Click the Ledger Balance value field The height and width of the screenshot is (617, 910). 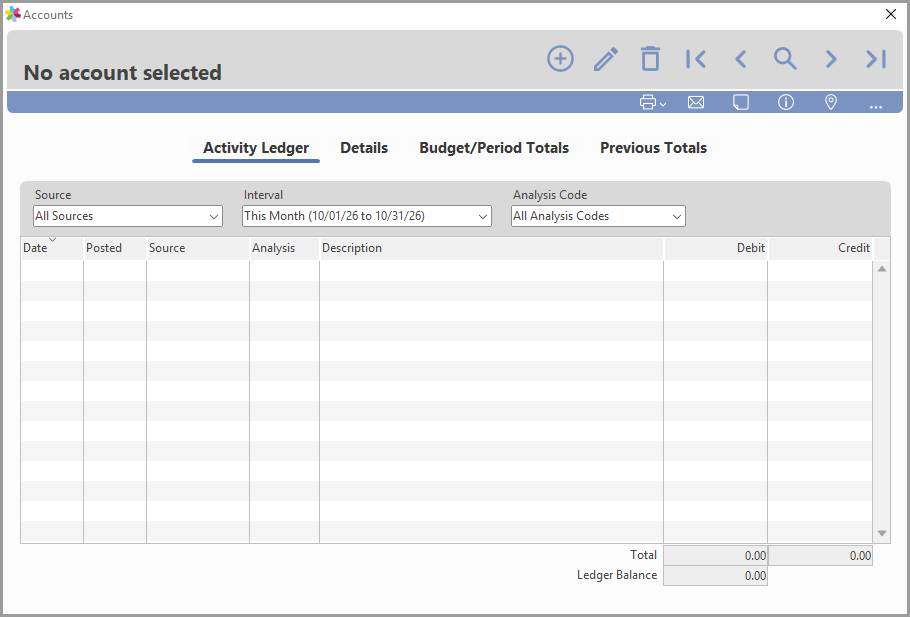pos(716,576)
